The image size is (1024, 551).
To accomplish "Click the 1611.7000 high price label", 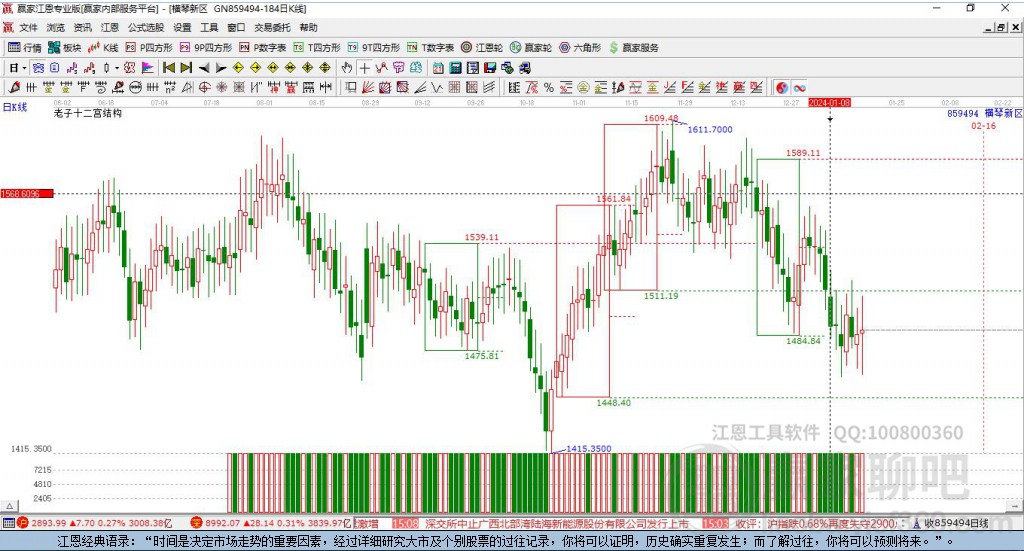I will (x=710, y=129).
